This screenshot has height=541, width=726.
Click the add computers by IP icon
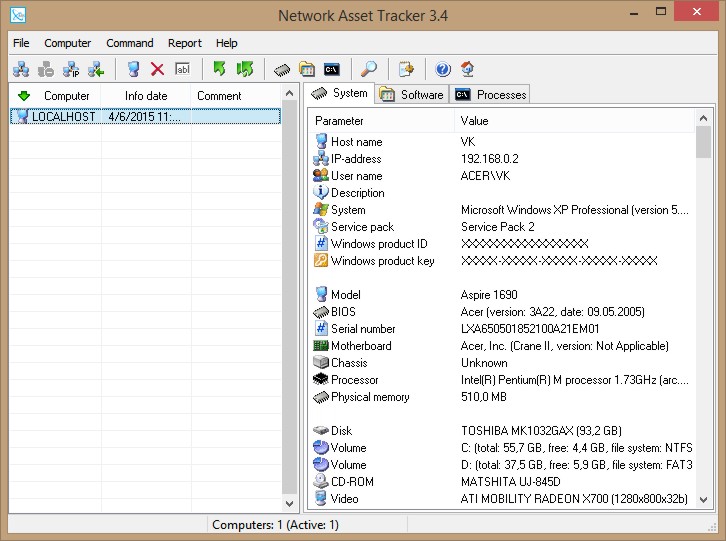[71, 69]
